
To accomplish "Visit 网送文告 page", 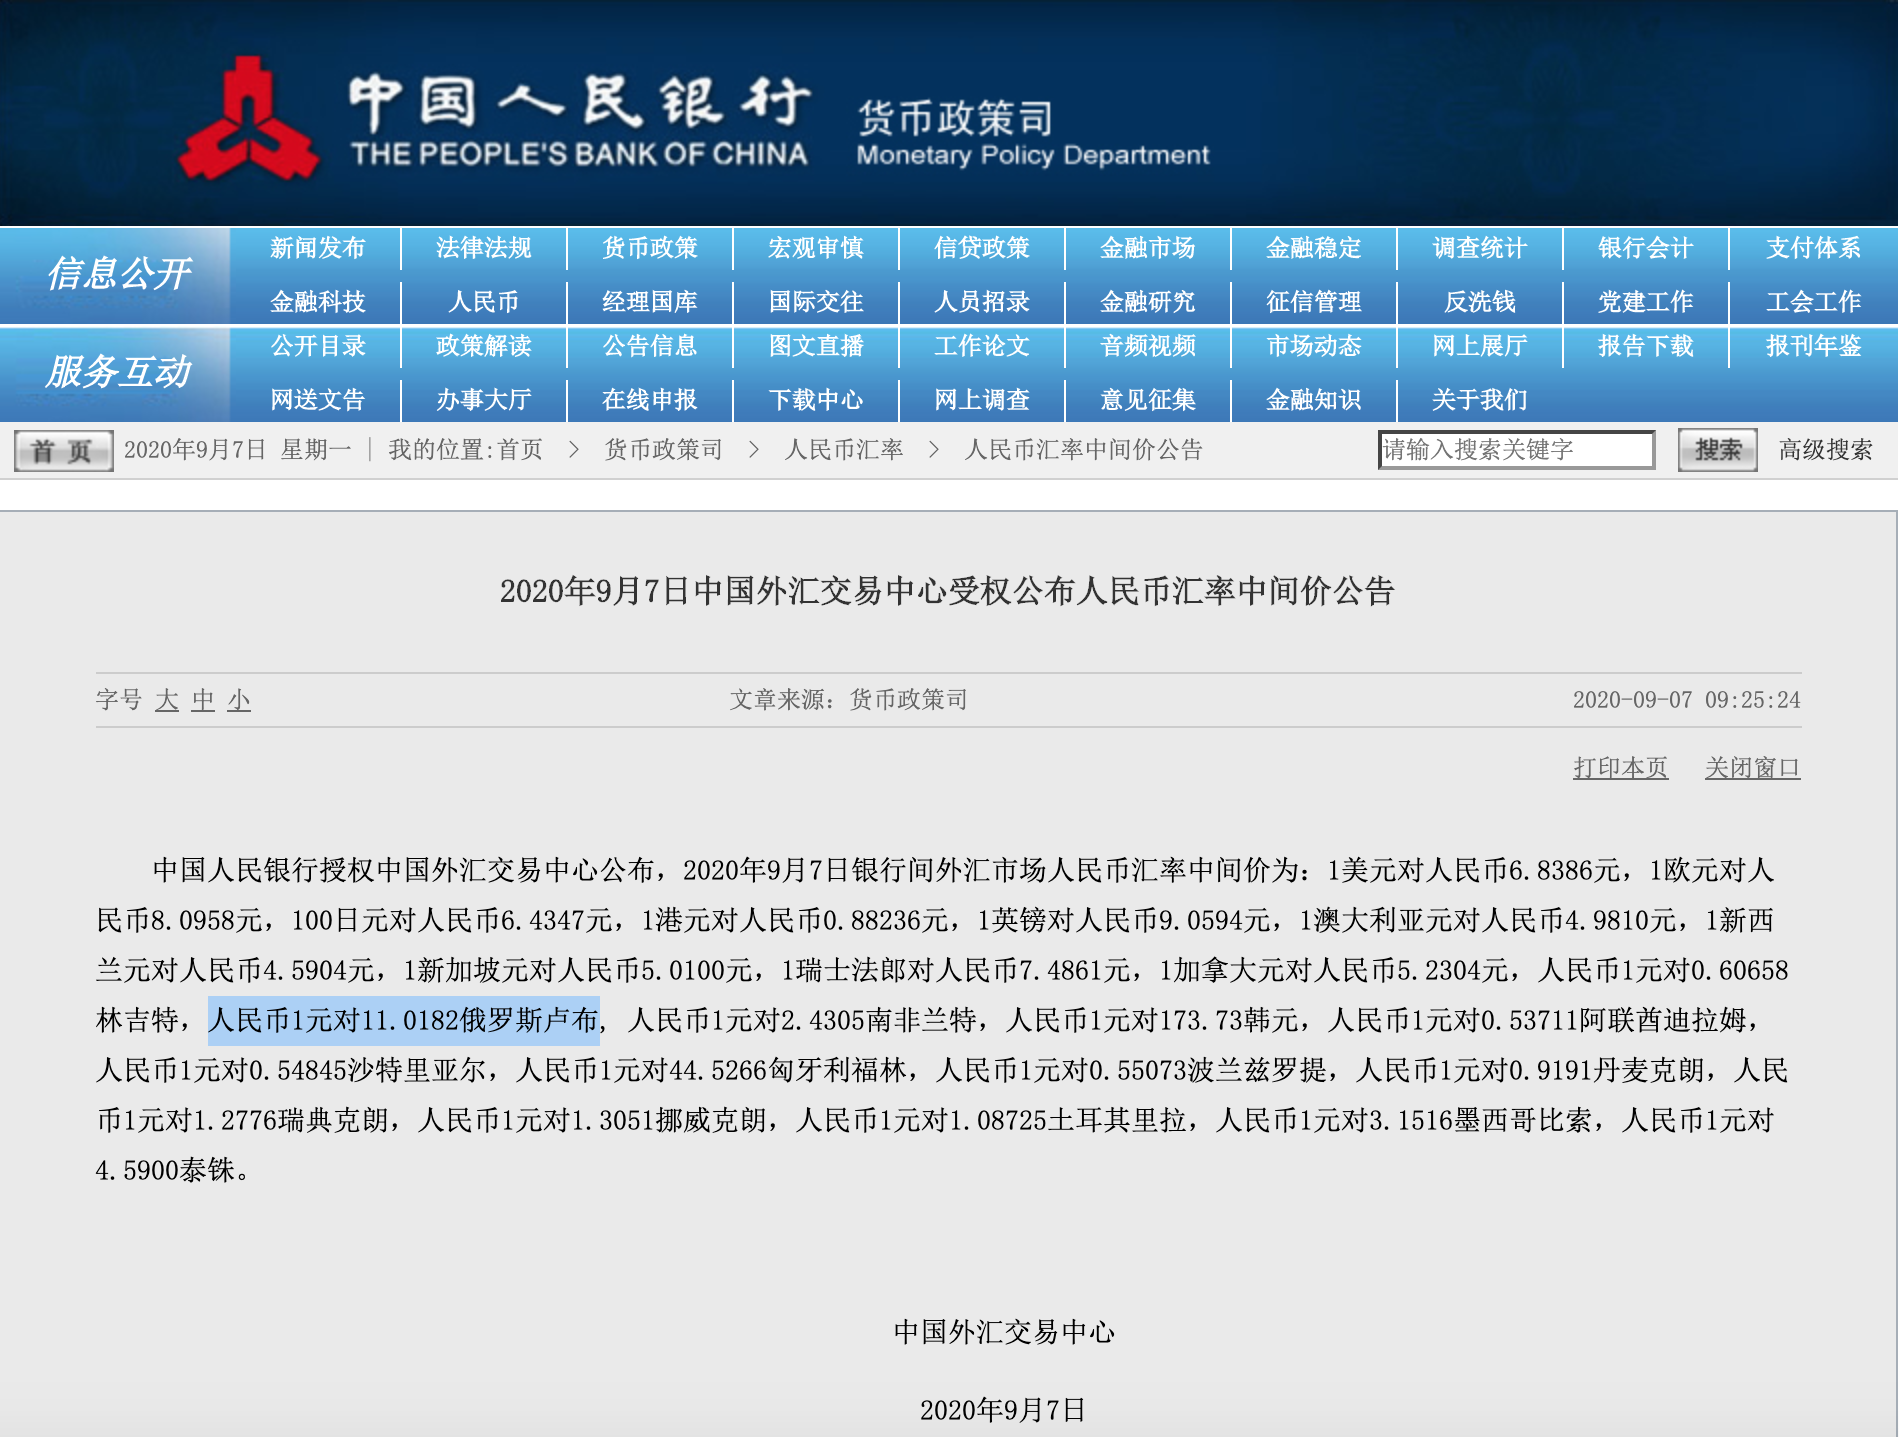I will click(317, 400).
